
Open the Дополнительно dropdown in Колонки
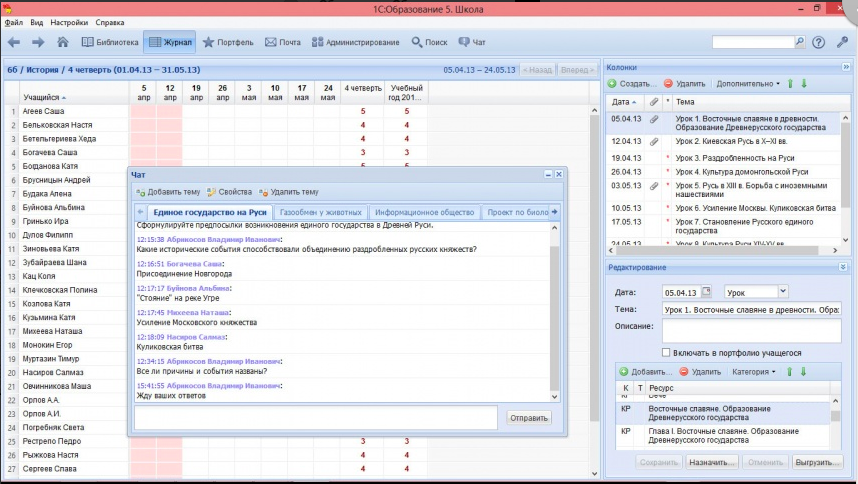[x=747, y=84]
